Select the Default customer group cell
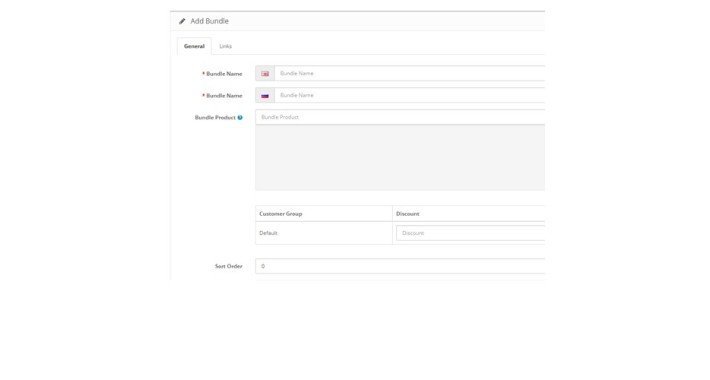The image size is (710, 380). pyautogui.click(x=324, y=233)
